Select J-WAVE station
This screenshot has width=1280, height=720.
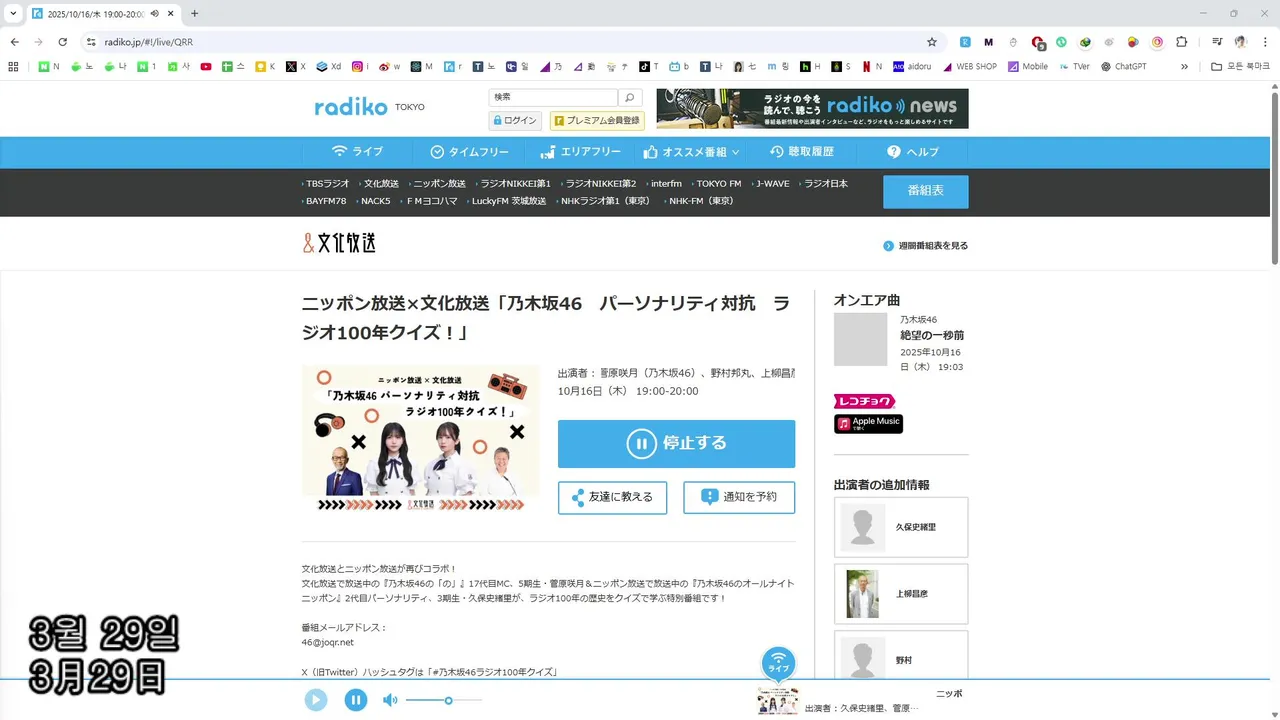click(772, 184)
